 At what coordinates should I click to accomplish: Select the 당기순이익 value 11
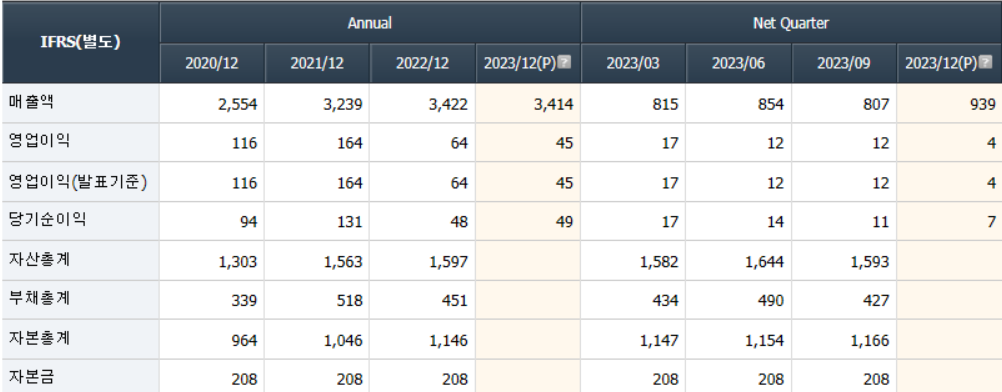click(x=881, y=222)
